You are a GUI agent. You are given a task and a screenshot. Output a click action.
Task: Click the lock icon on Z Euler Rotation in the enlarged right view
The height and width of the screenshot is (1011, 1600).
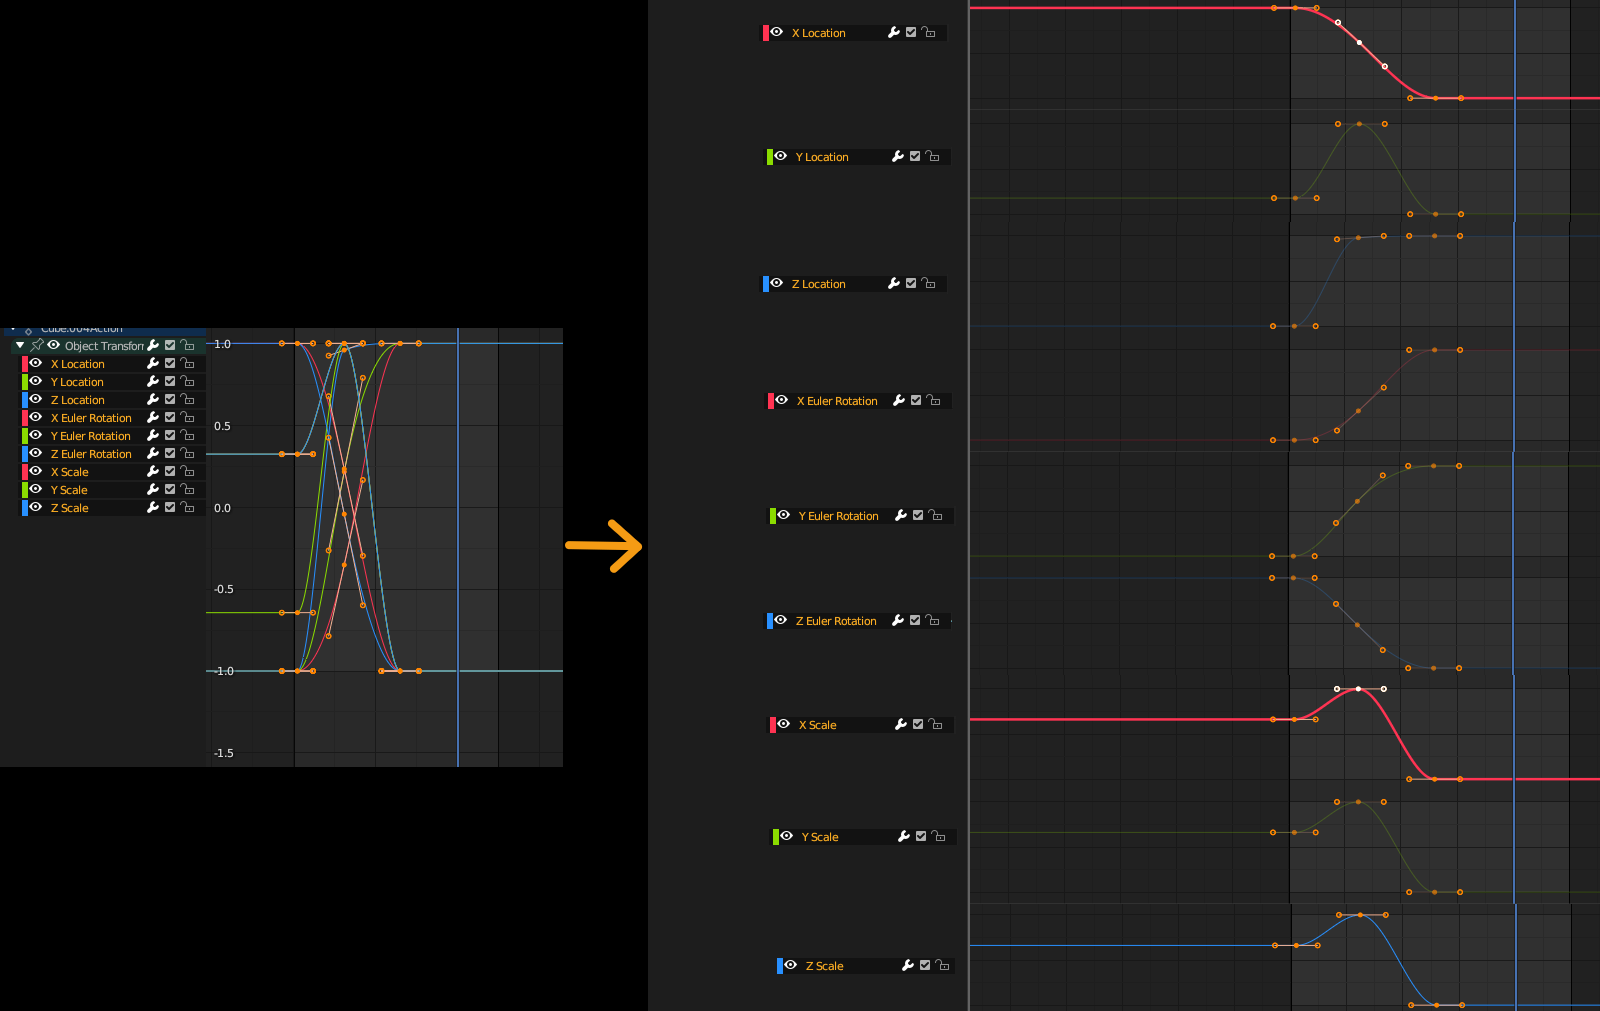tap(932, 621)
